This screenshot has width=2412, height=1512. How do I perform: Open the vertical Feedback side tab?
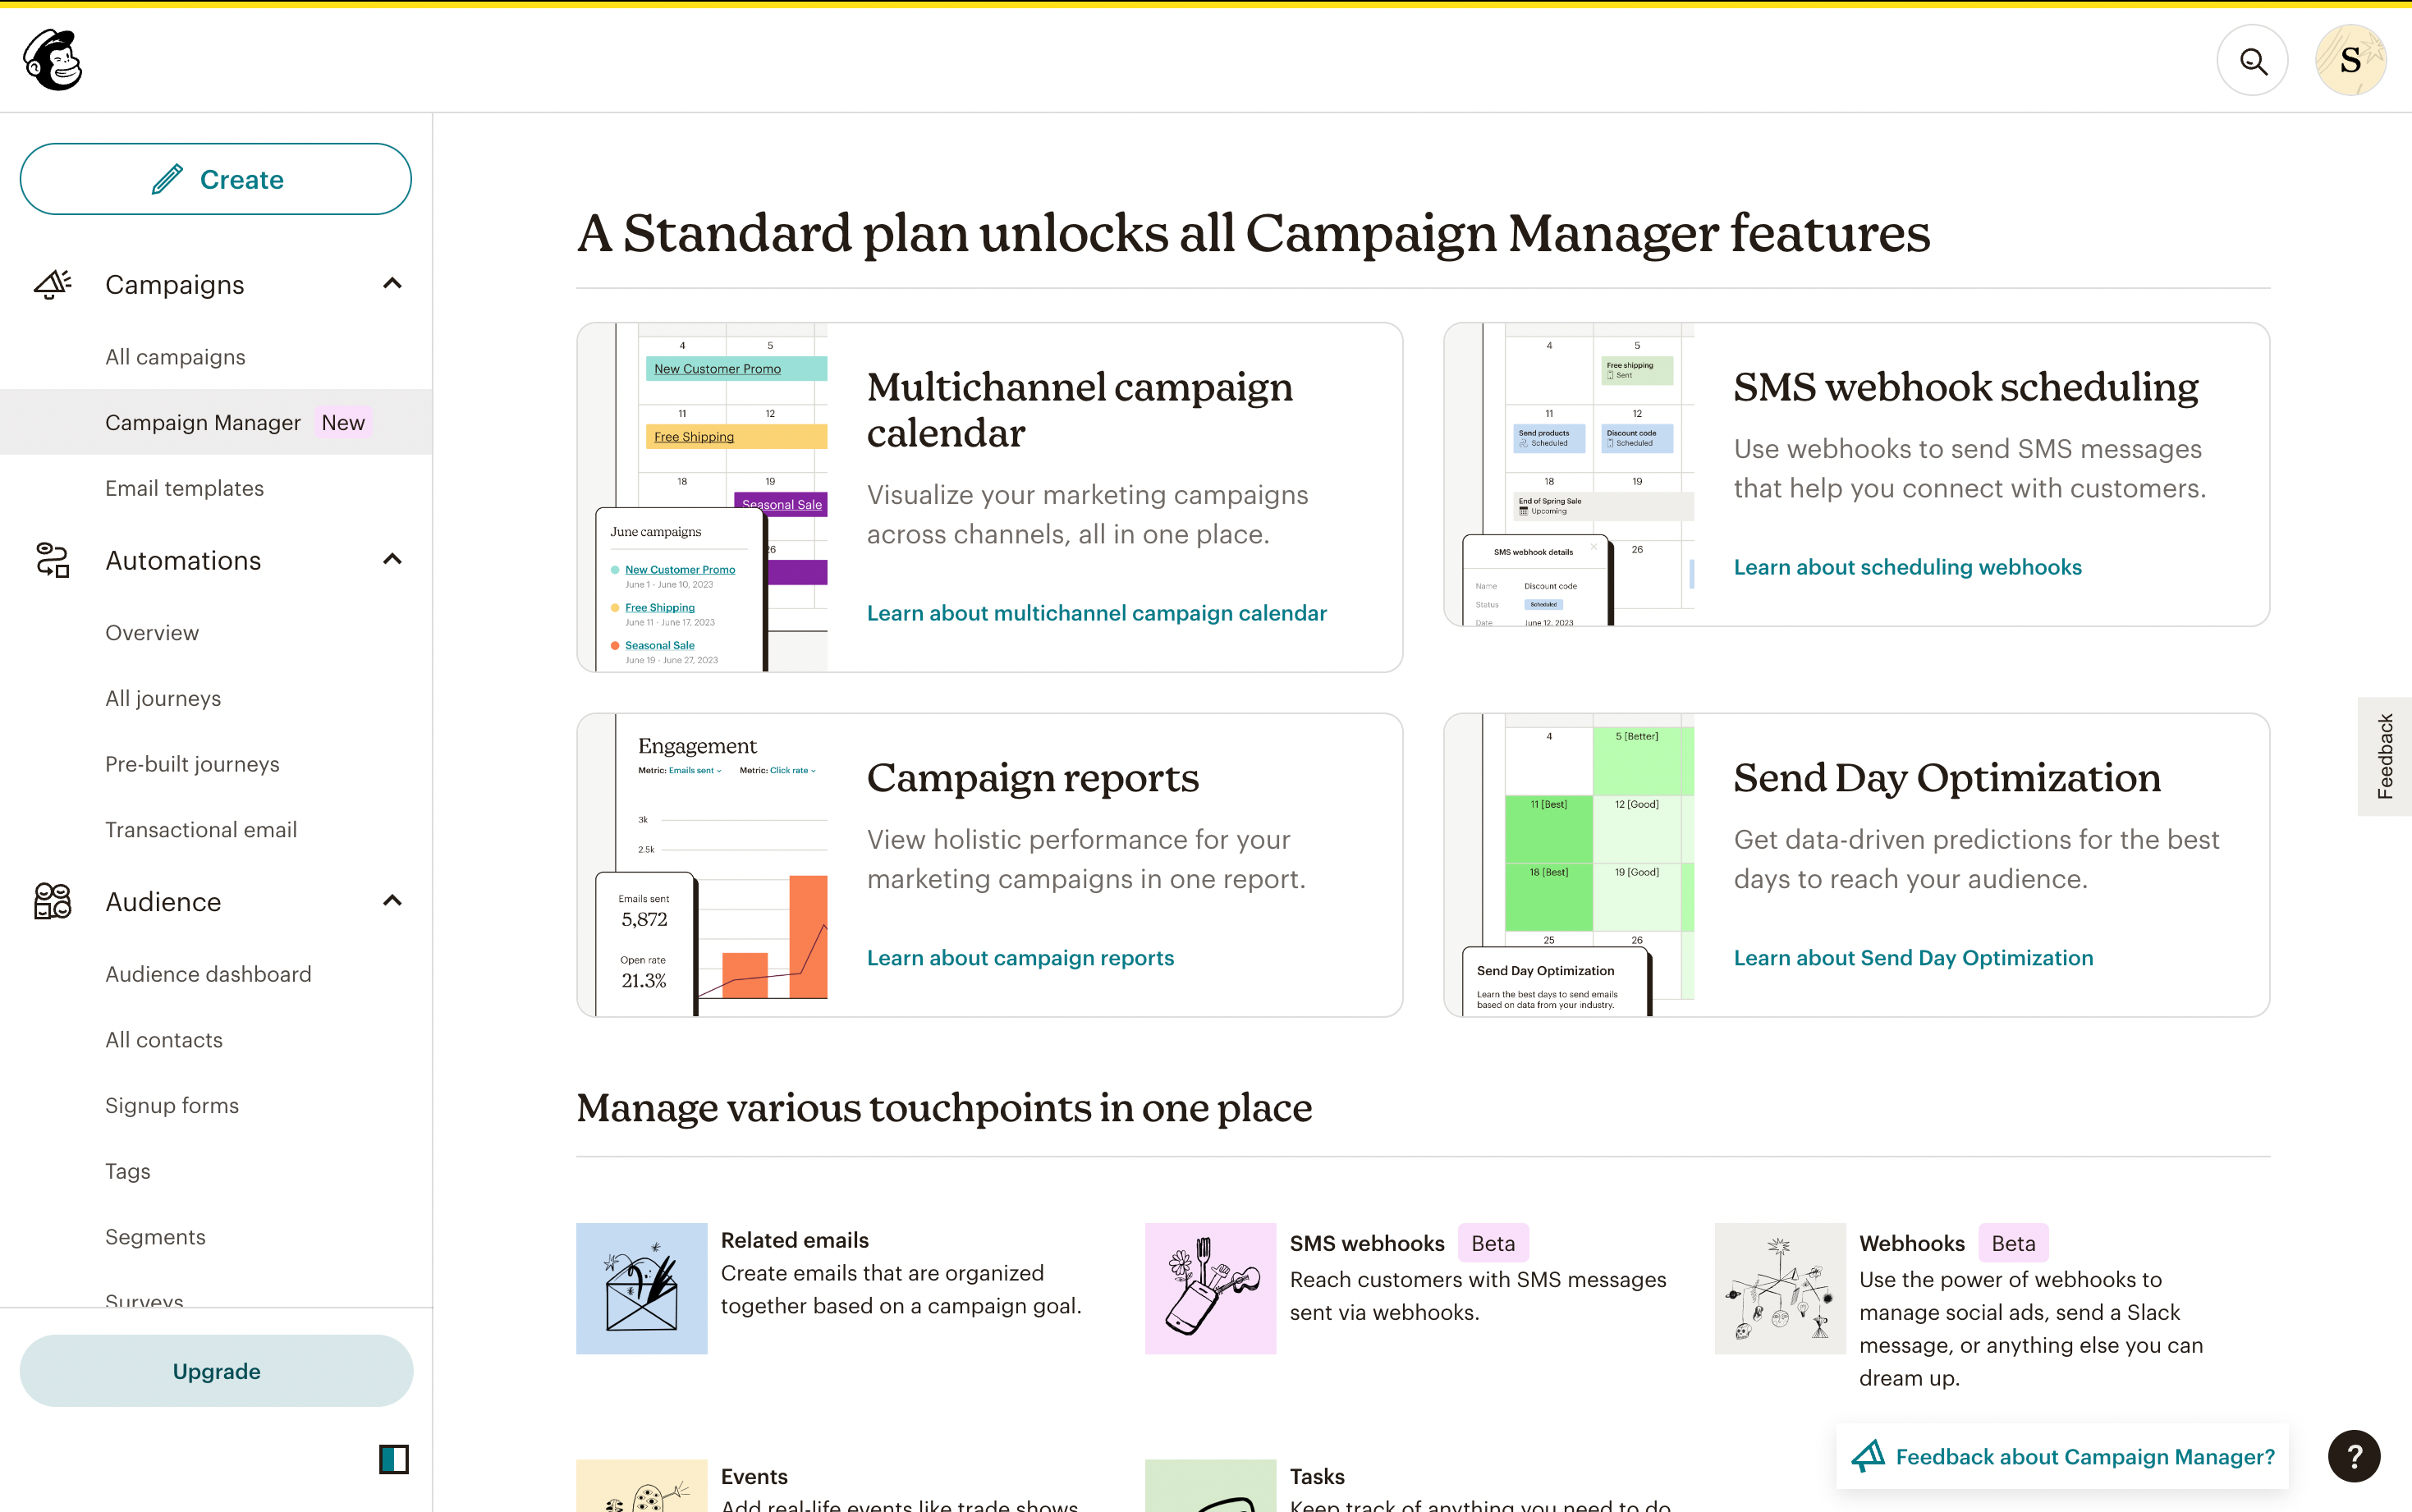(2385, 756)
